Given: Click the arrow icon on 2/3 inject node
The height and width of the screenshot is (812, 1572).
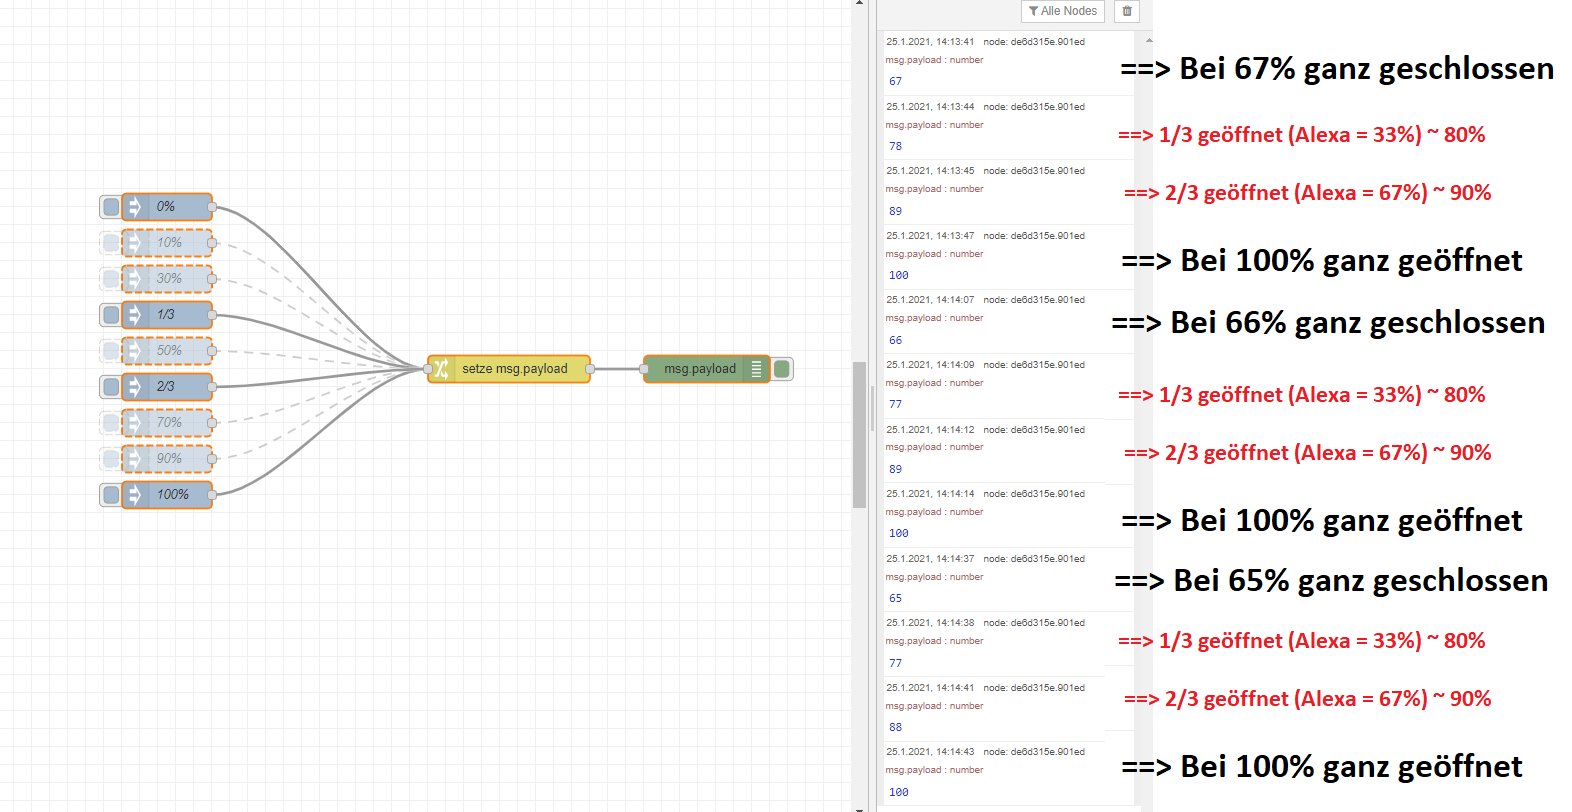Looking at the screenshot, I should (x=135, y=386).
